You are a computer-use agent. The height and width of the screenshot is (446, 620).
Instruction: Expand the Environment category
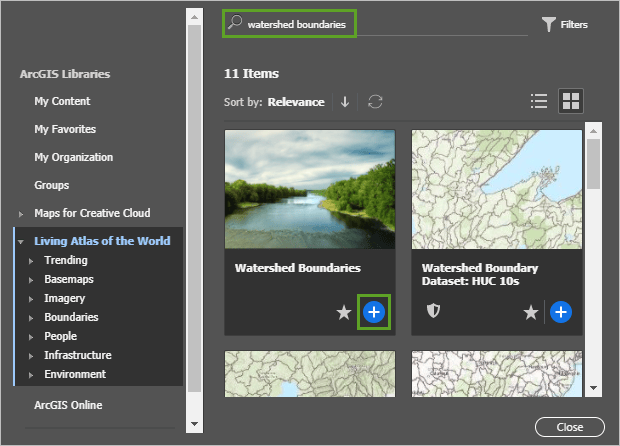point(31,375)
